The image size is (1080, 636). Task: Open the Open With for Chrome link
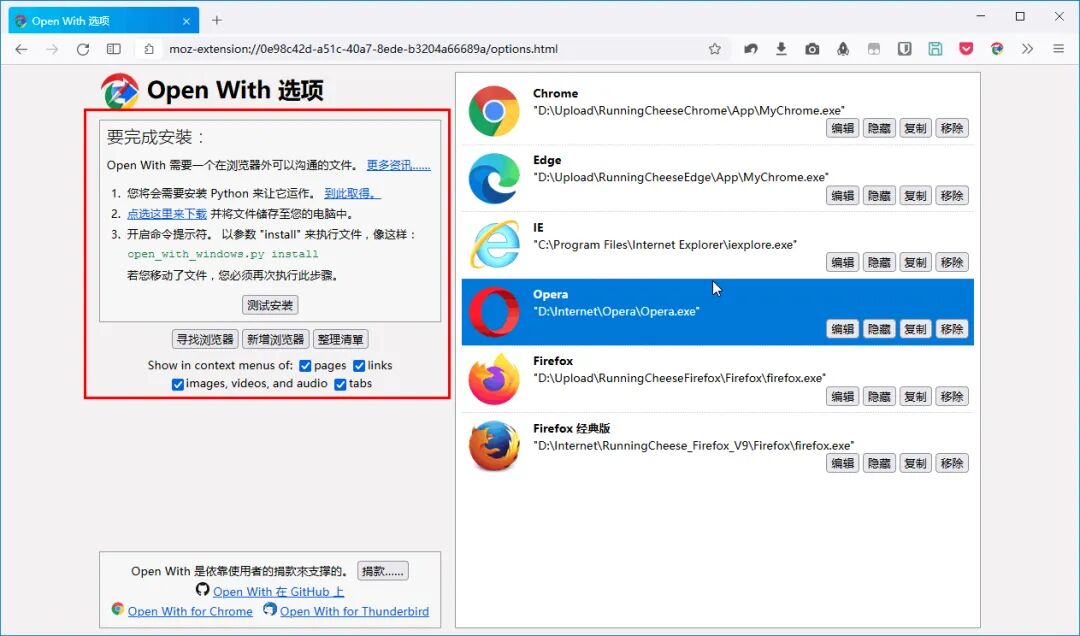pos(190,611)
